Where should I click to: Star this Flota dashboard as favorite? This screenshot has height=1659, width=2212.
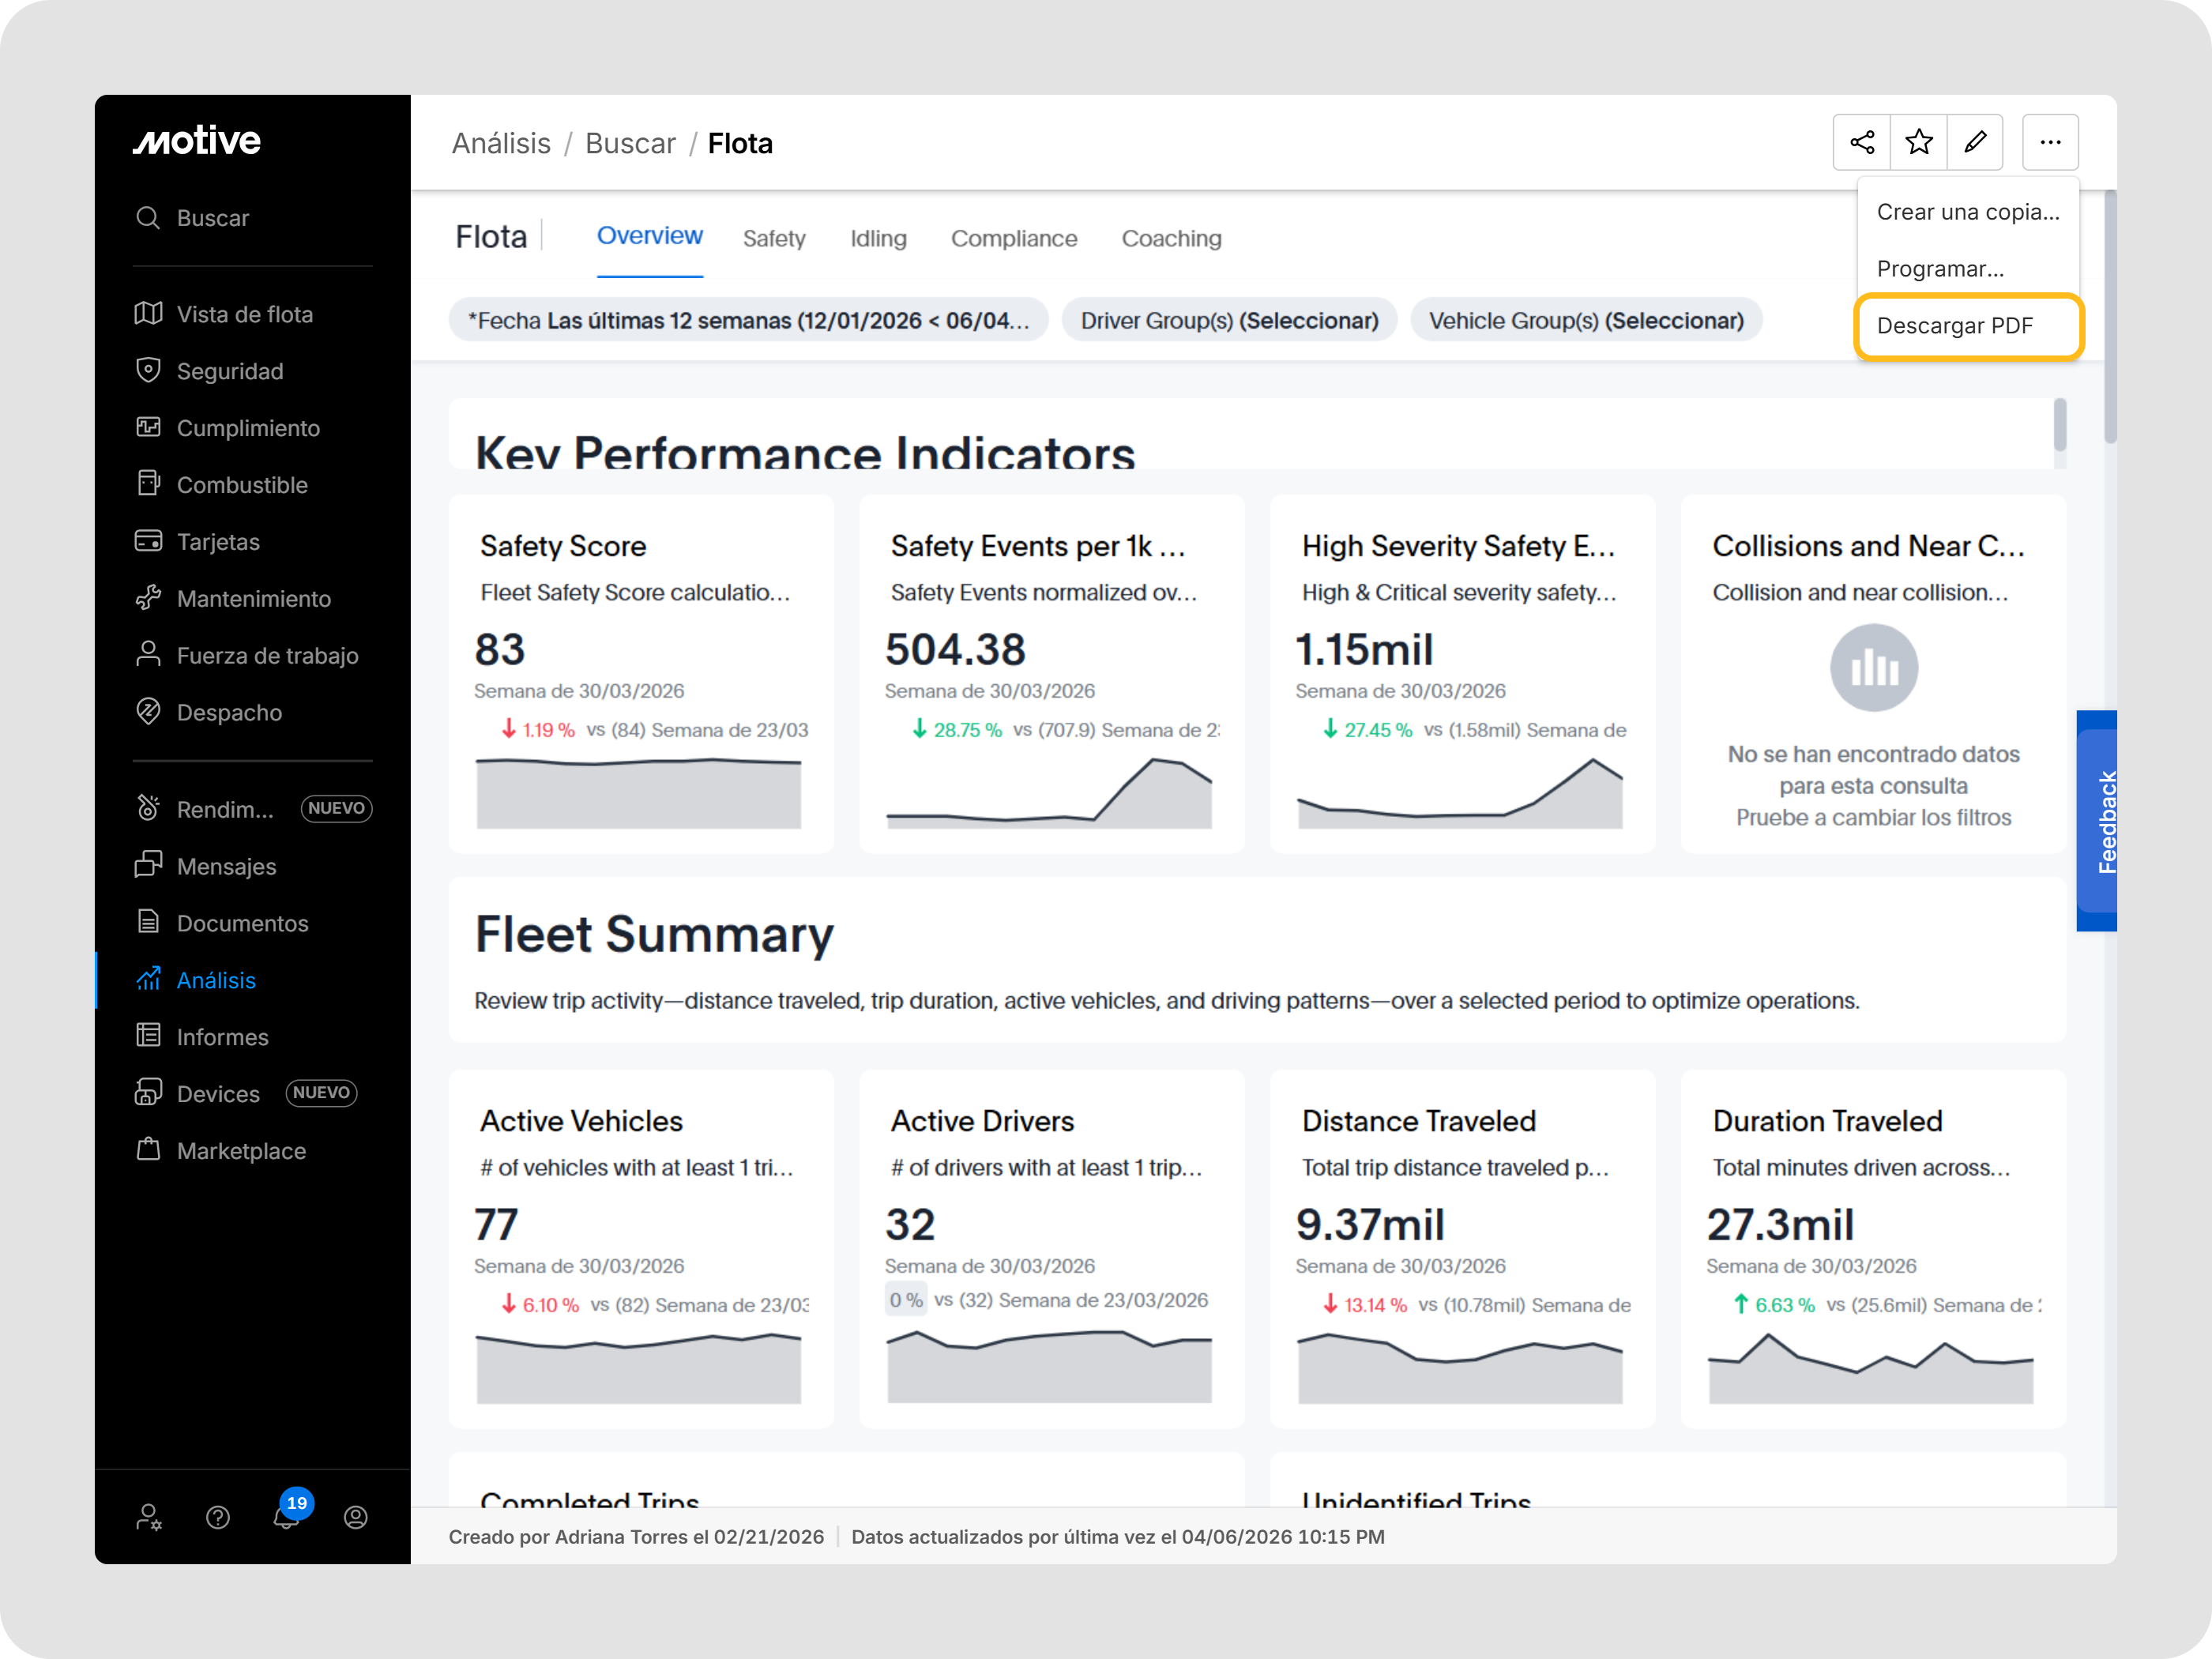pos(1918,143)
